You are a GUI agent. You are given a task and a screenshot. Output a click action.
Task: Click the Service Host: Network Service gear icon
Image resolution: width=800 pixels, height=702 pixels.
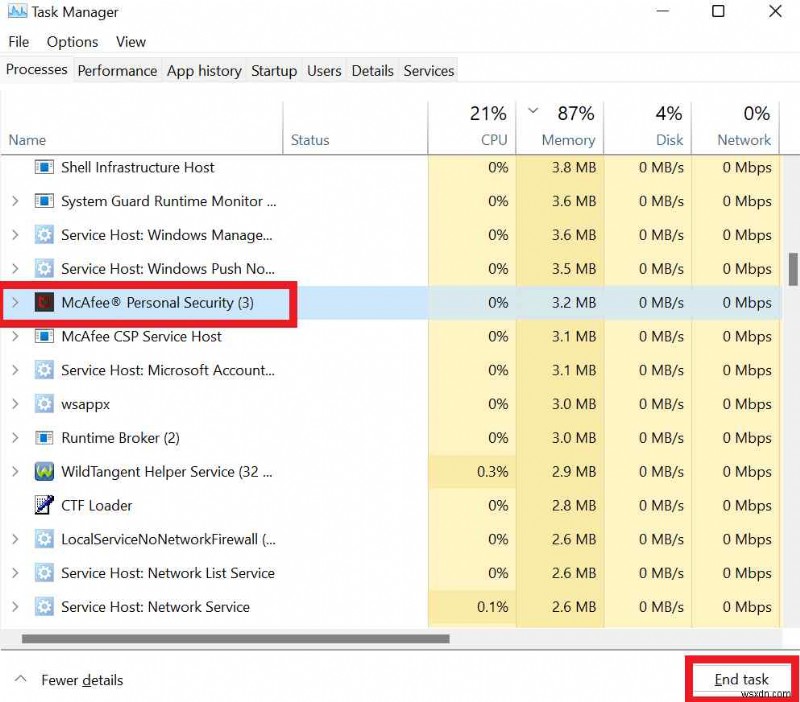42,607
